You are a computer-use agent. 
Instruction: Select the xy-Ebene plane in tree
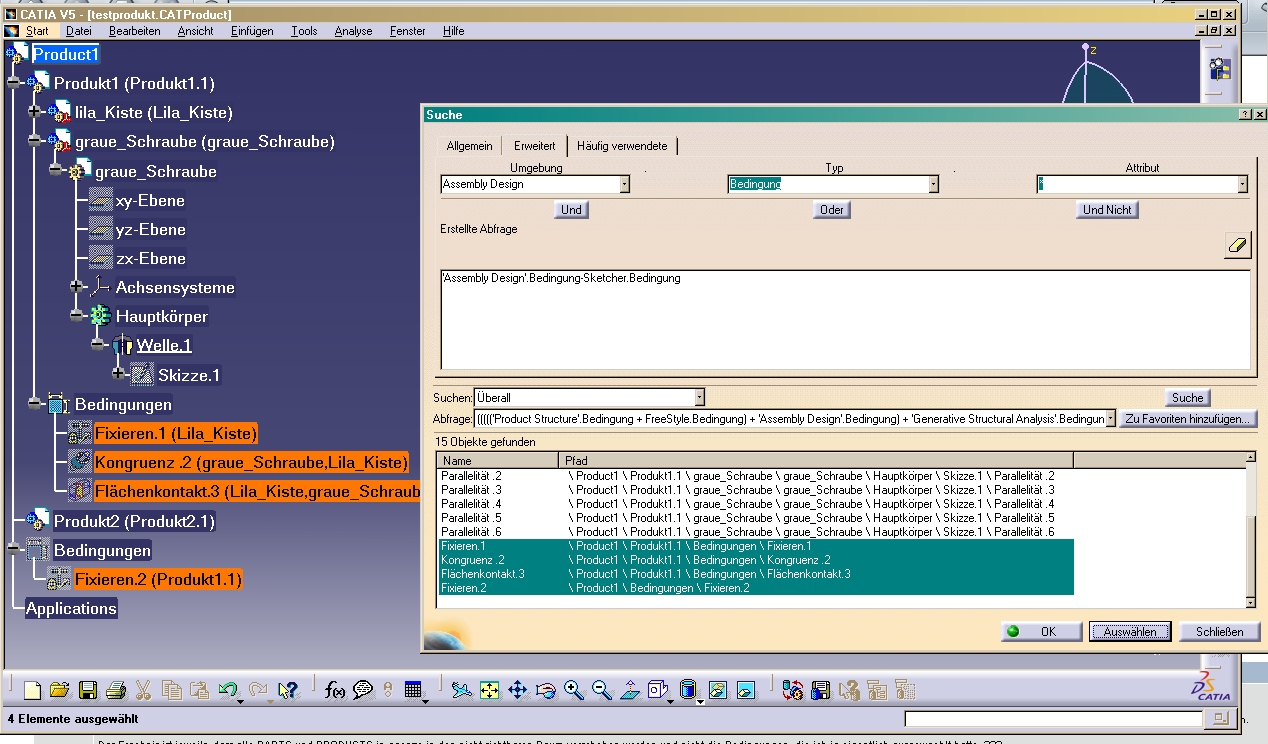(150, 200)
